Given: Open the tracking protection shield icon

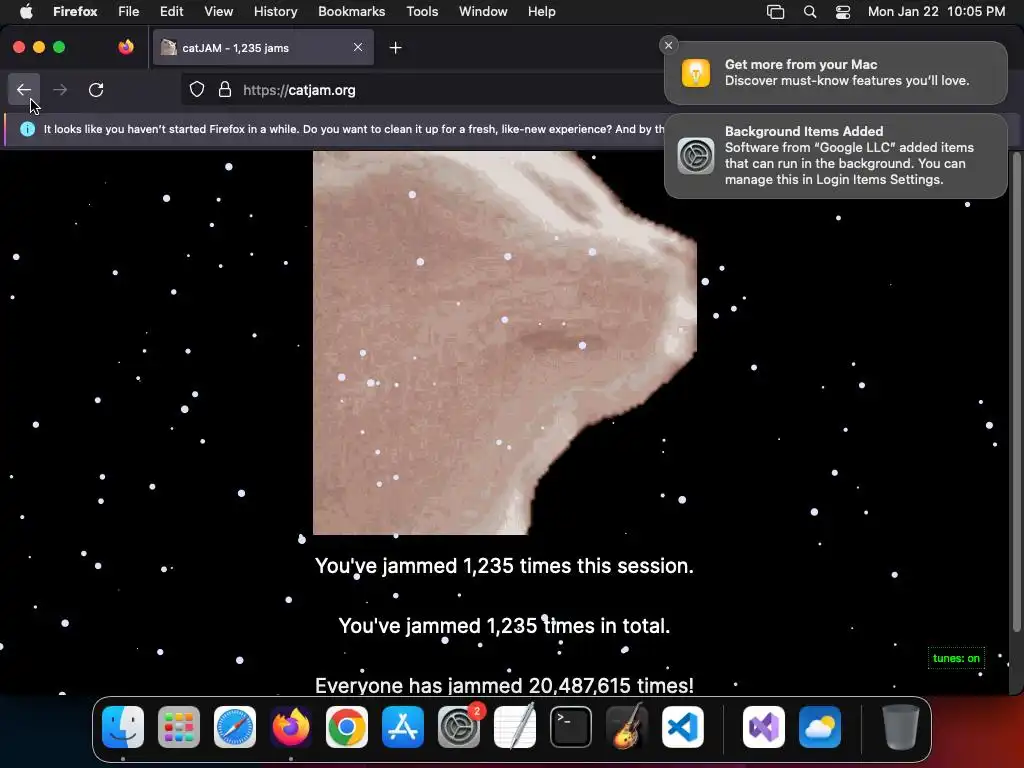Looking at the screenshot, I should (197, 89).
